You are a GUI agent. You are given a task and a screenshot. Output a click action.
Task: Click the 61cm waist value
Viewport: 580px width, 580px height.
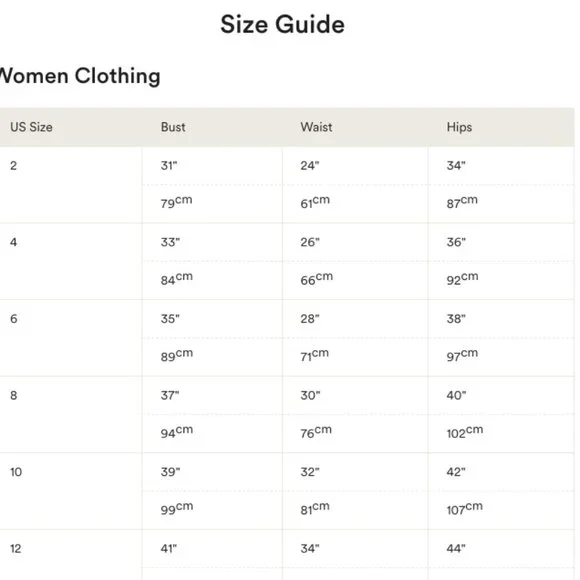(x=315, y=202)
